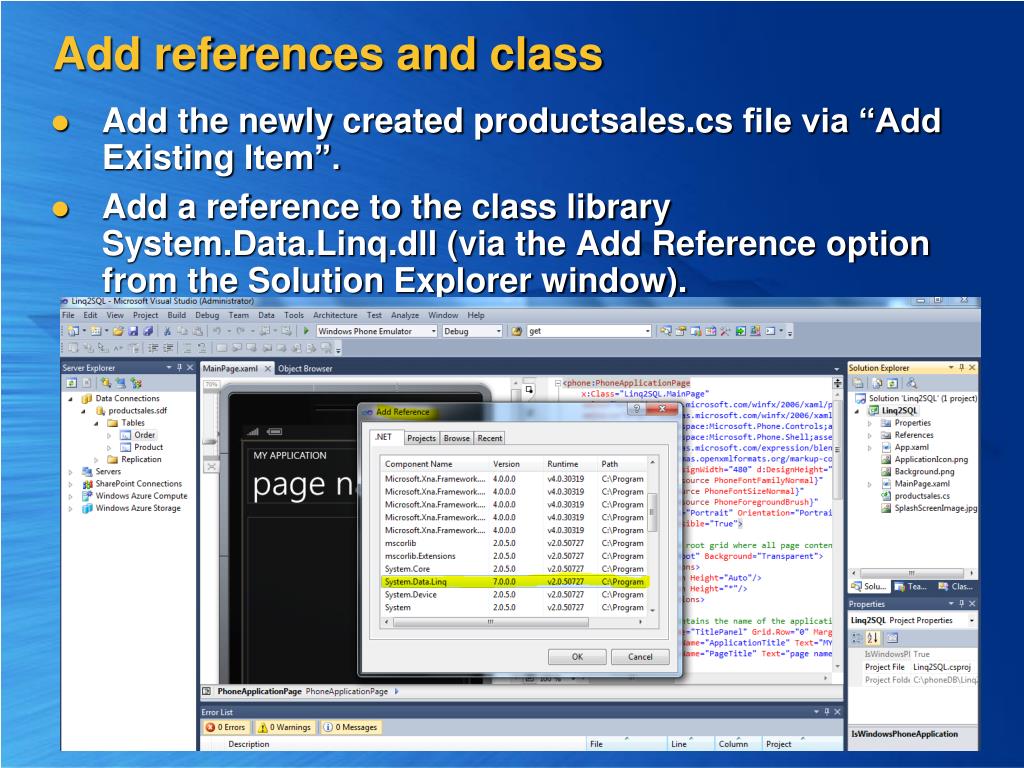Toggle 0 Errors filter in Error List

(226, 727)
